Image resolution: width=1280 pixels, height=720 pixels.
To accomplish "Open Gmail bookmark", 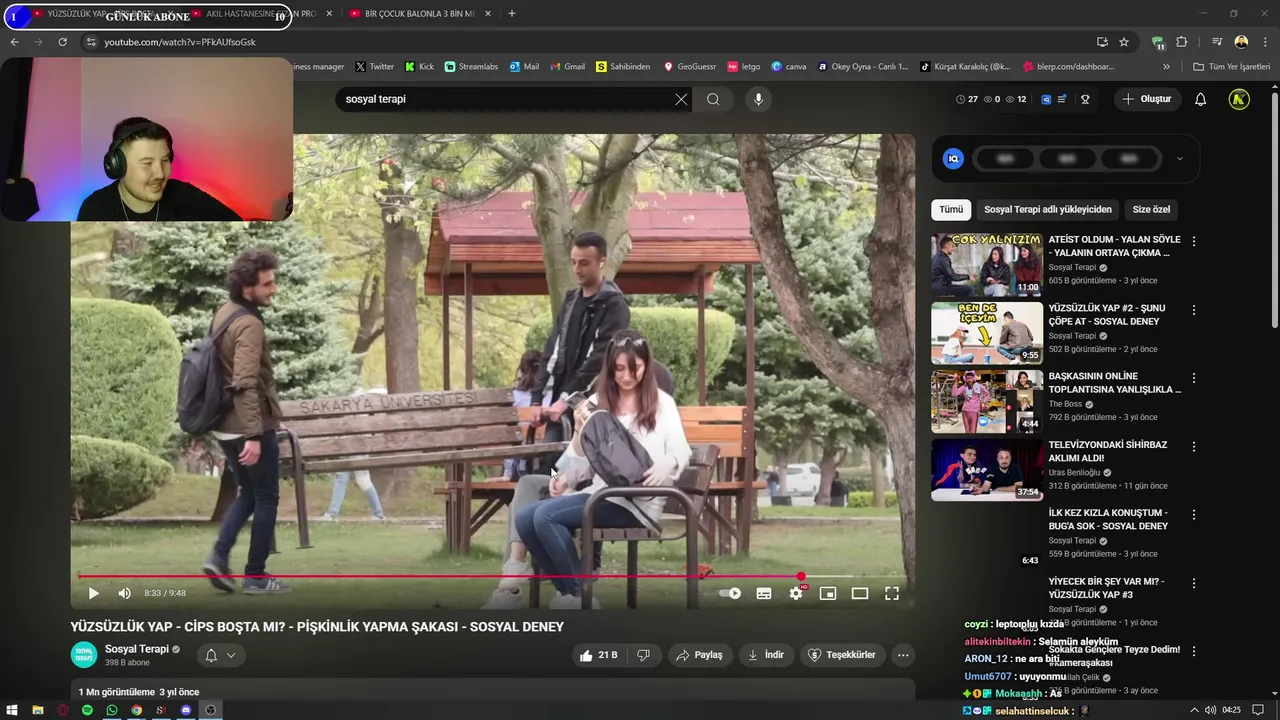I will (x=567, y=67).
